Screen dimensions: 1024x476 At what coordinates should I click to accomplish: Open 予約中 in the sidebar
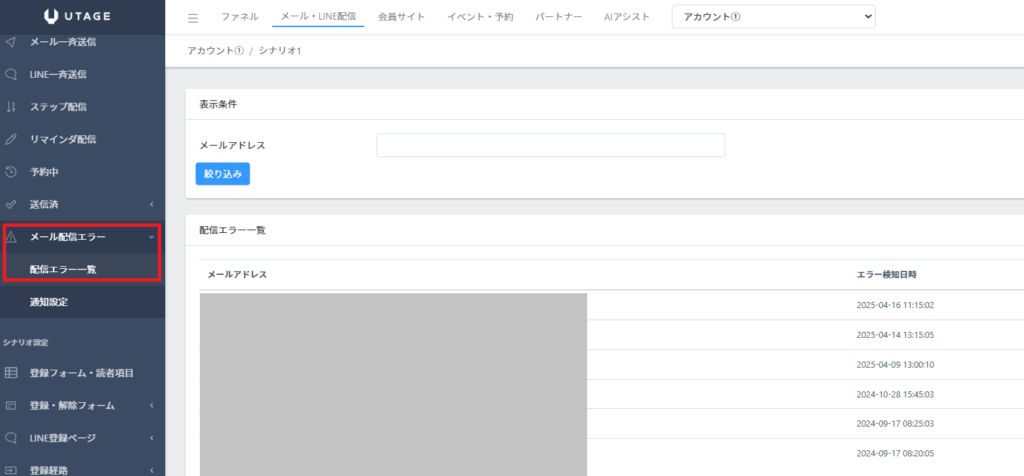coord(44,172)
